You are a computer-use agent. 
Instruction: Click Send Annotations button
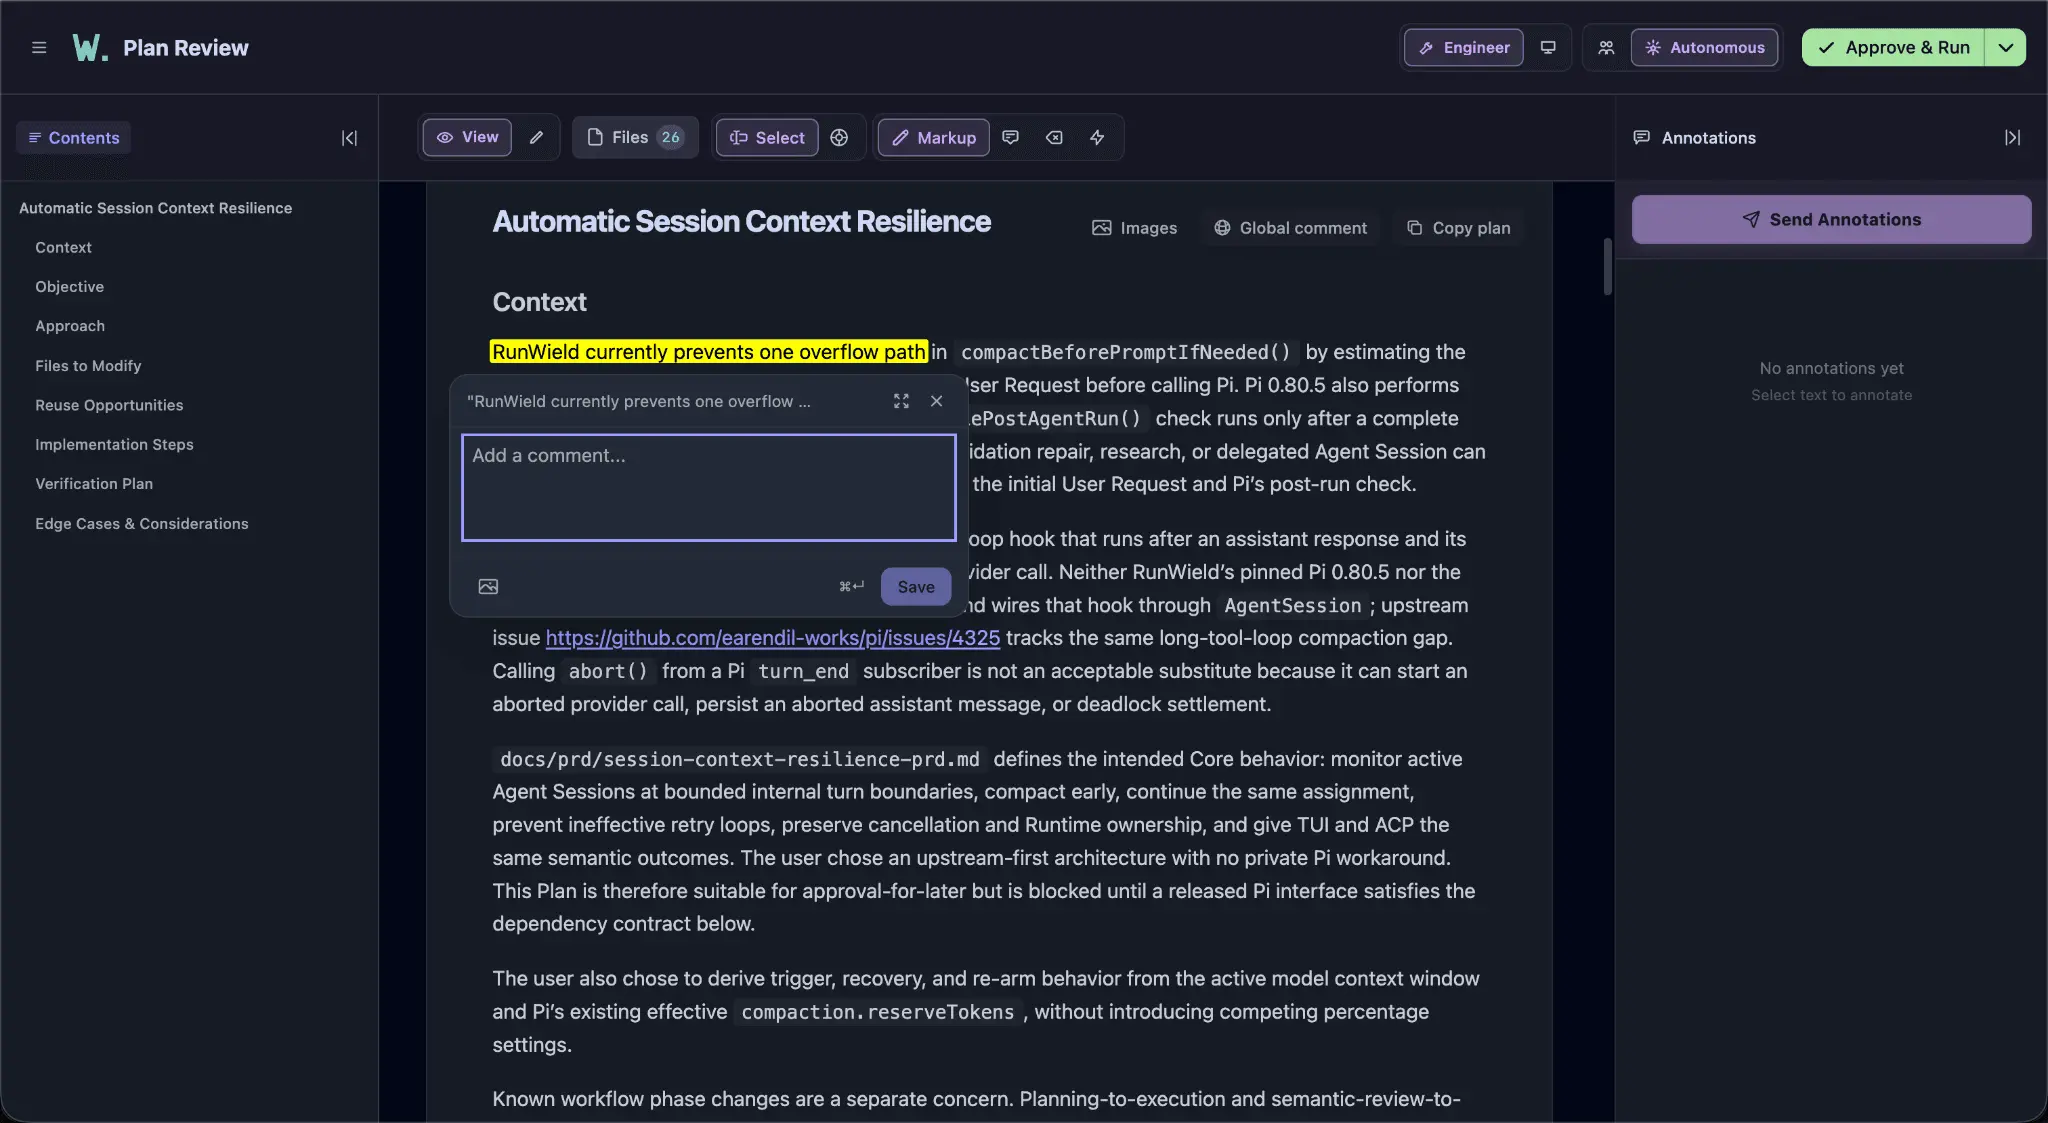[x=1831, y=219]
